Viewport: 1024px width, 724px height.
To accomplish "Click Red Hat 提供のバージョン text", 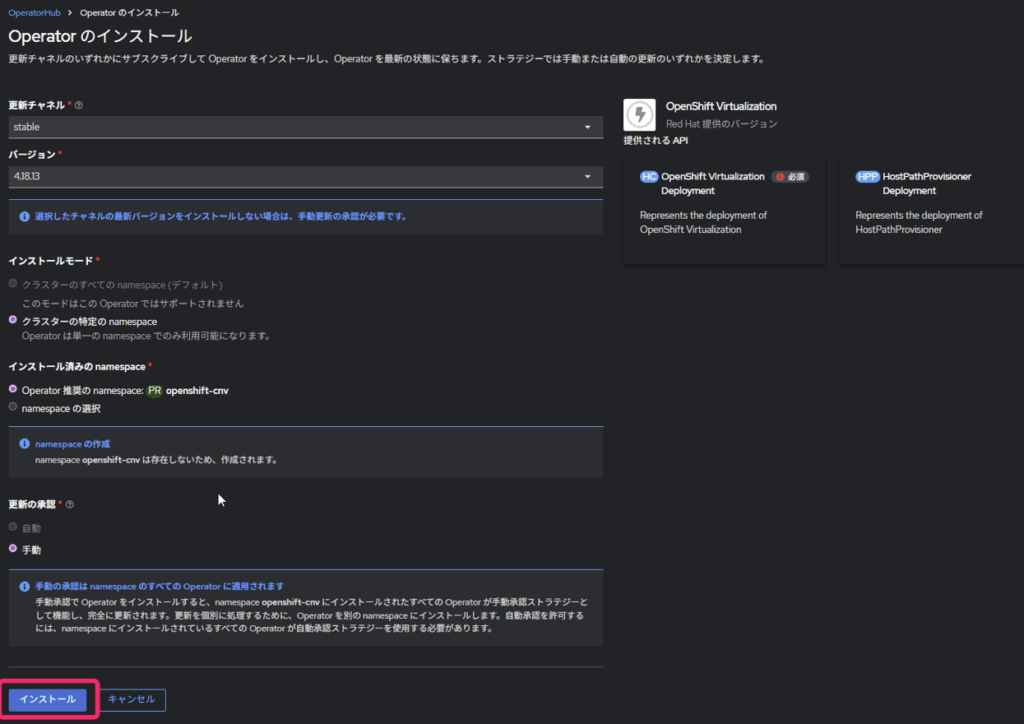I will 722,123.
